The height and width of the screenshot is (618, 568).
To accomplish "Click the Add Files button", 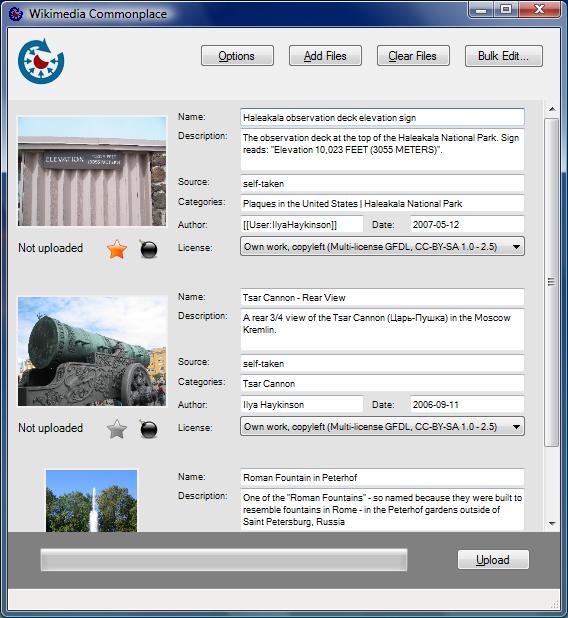I will pyautogui.click(x=325, y=56).
